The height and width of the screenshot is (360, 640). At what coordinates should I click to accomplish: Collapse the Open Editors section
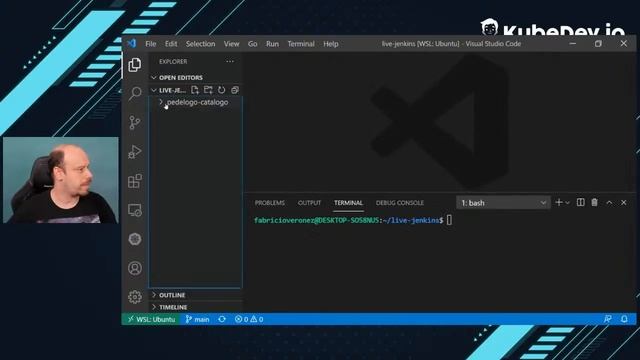(196, 78)
